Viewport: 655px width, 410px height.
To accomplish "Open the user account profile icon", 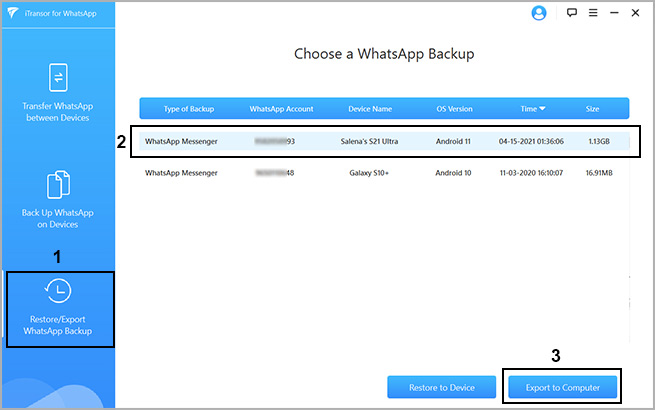I will [540, 13].
